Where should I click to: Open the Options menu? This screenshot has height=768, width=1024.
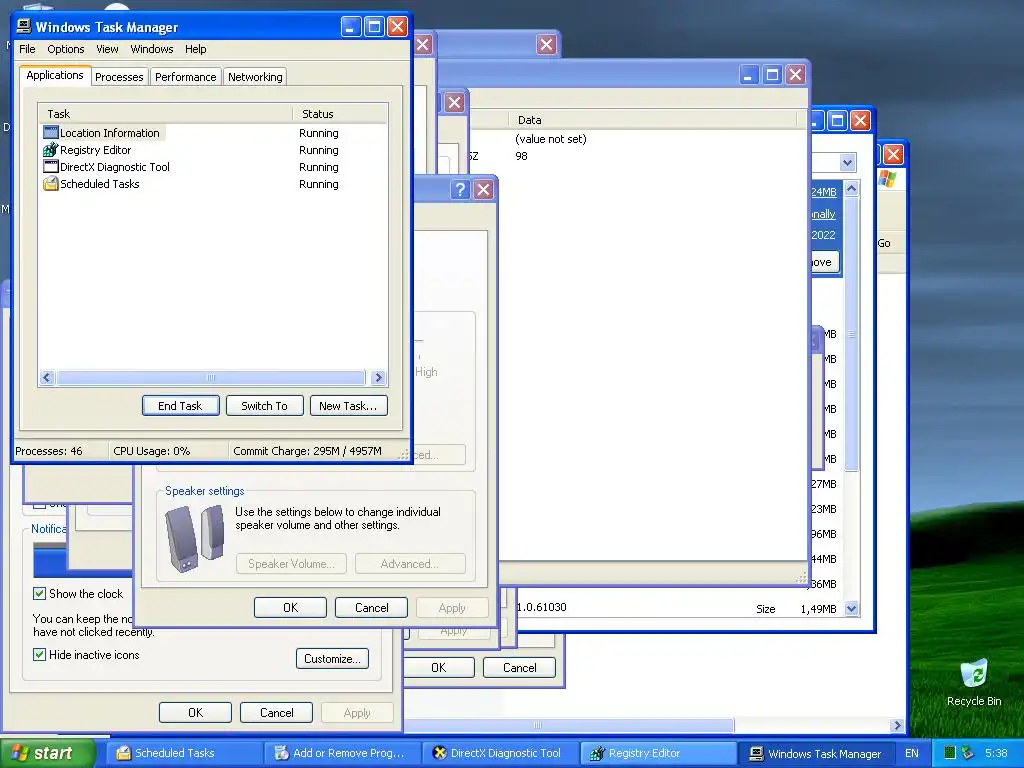pyautogui.click(x=65, y=49)
